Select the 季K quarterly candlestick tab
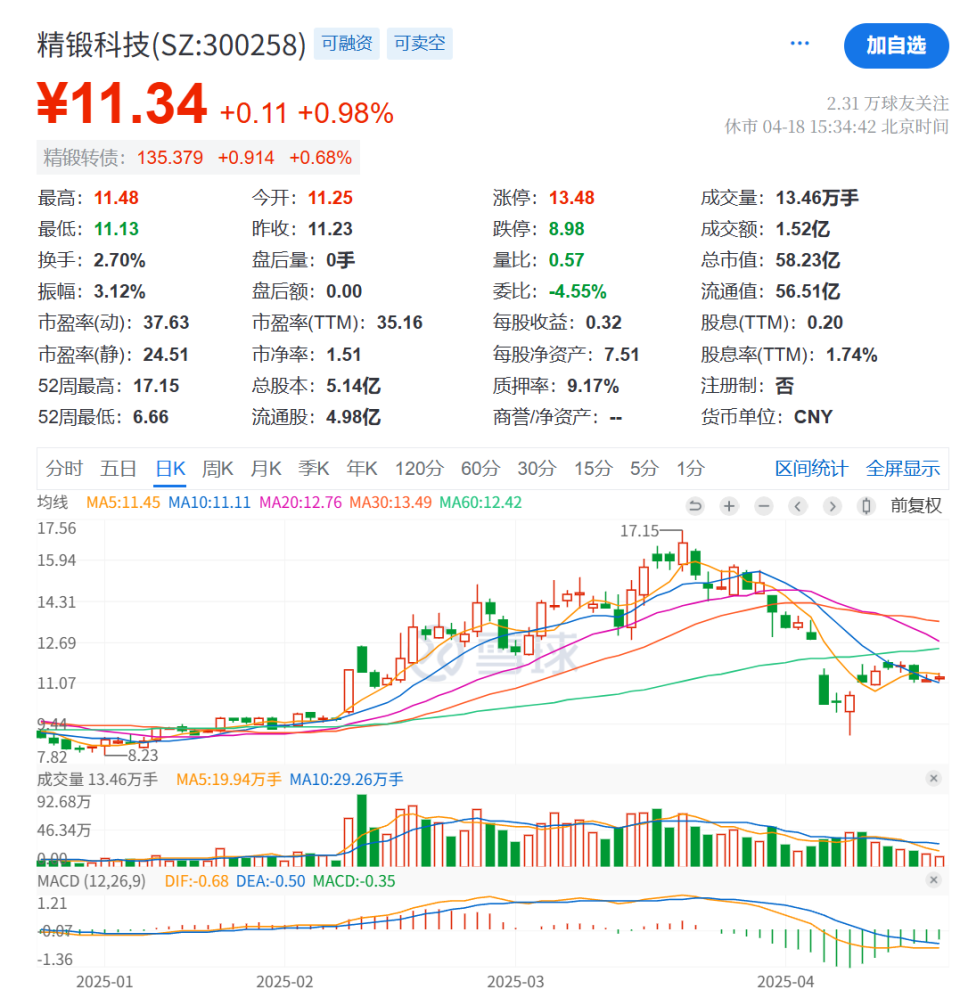The image size is (960, 1006). click(x=314, y=468)
